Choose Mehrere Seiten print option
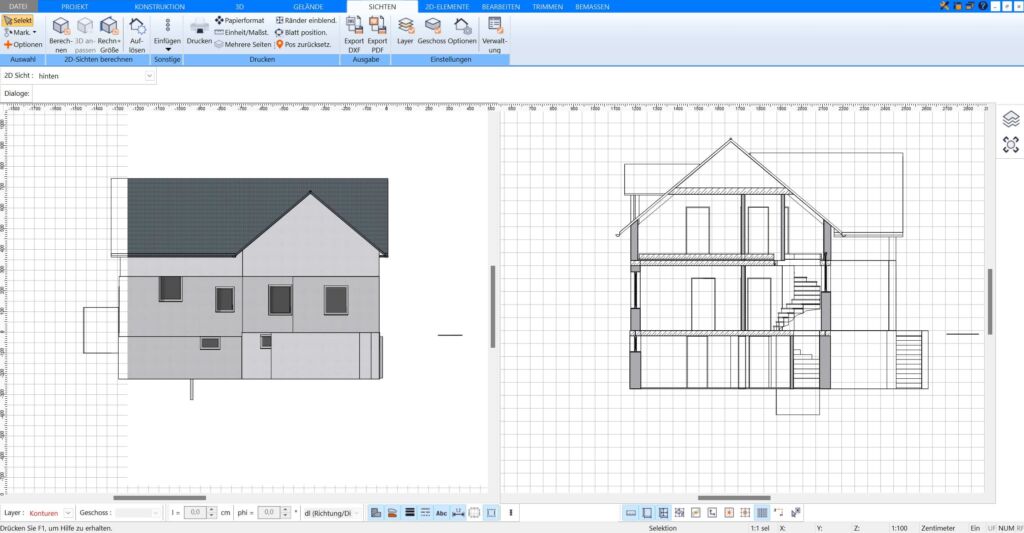This screenshot has width=1024, height=533. [x=243, y=44]
